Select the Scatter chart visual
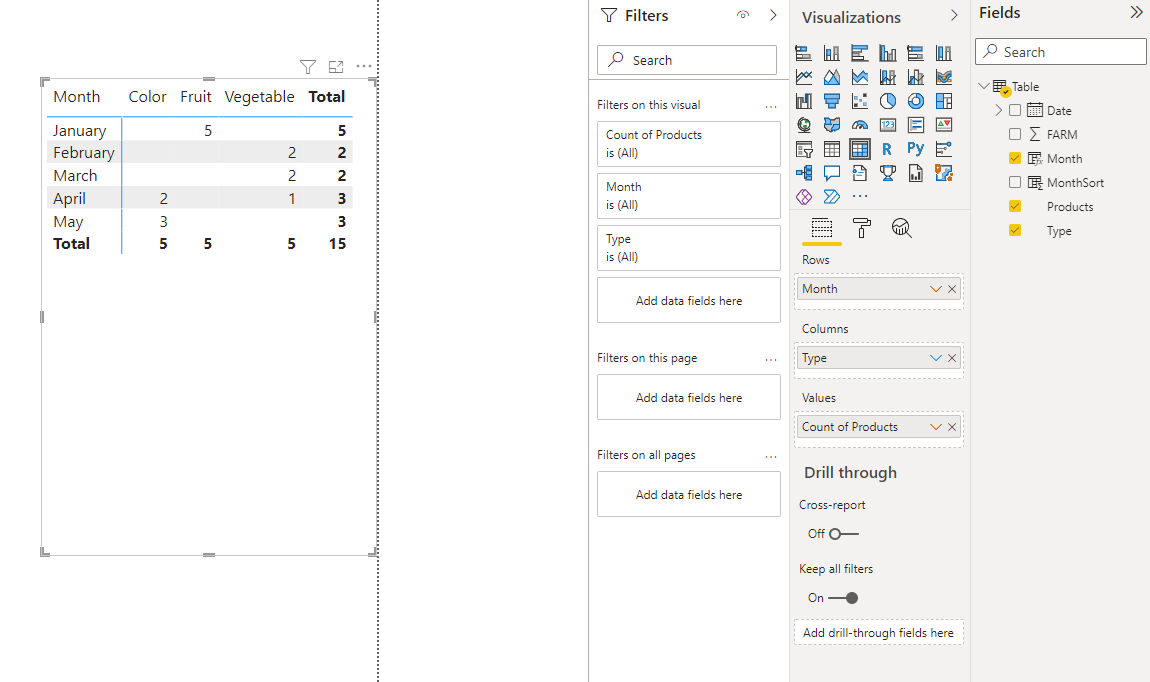Image resolution: width=1150 pixels, height=682 pixels. pos(860,101)
